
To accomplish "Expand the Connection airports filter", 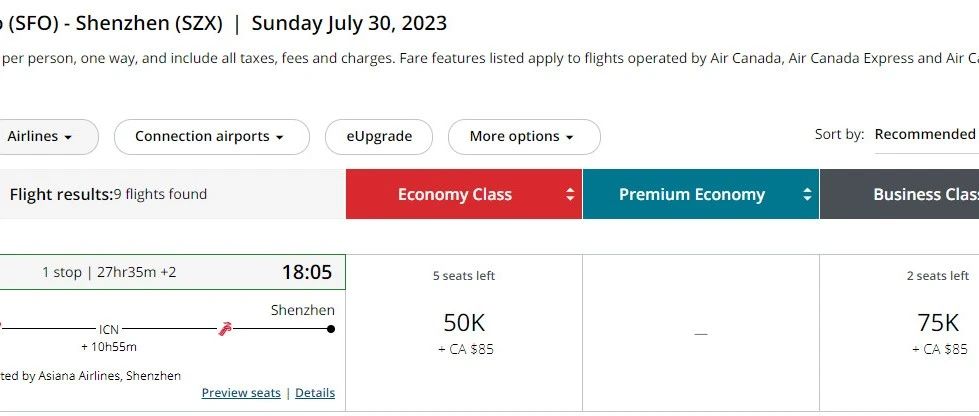I will tap(212, 137).
